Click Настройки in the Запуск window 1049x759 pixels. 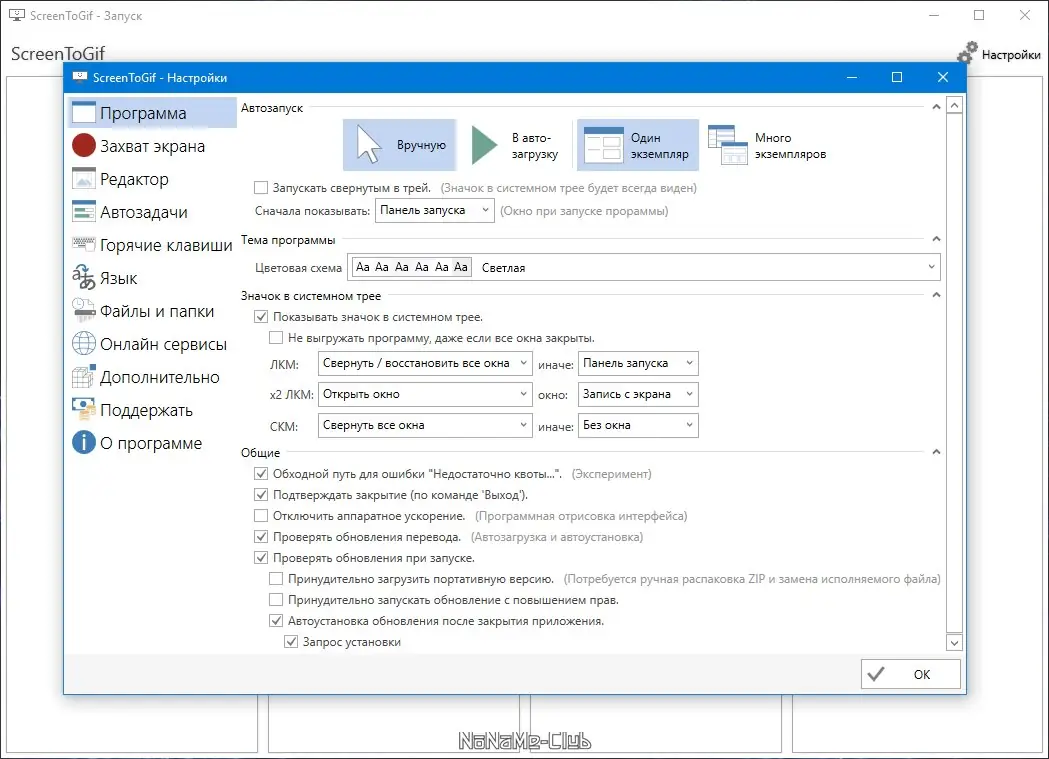click(999, 54)
